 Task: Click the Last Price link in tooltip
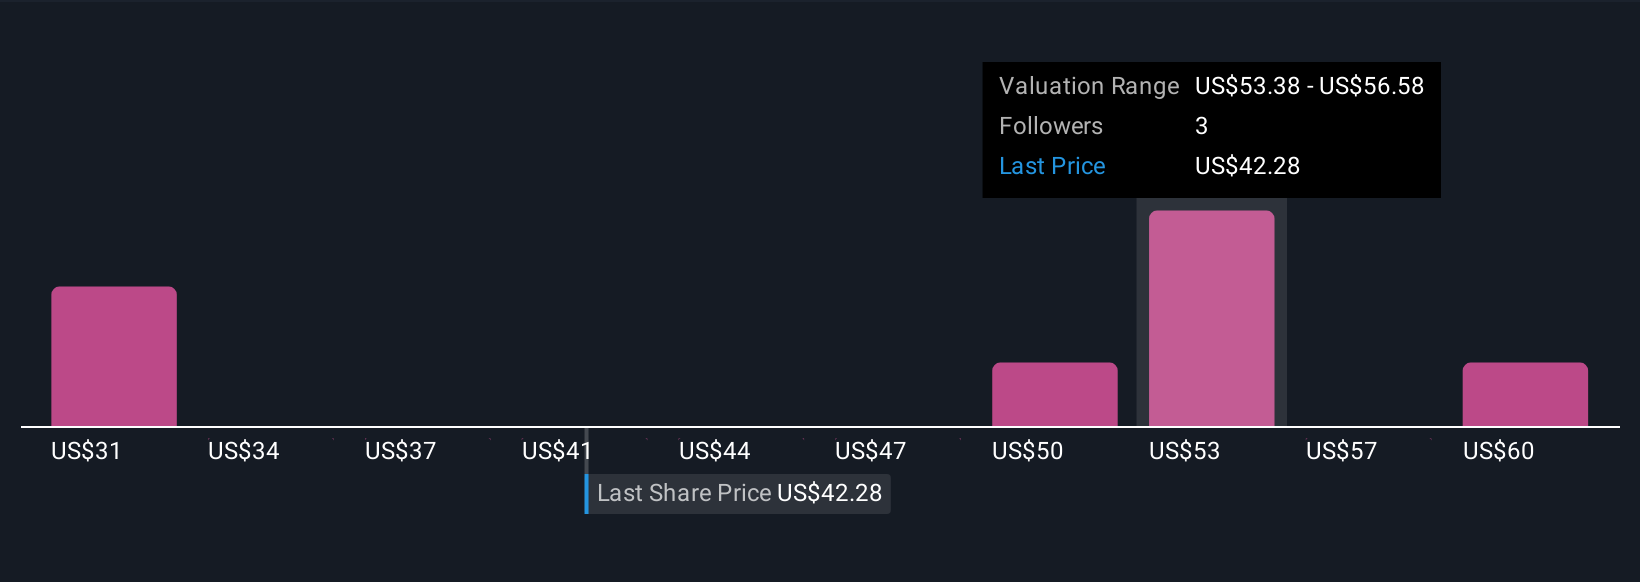tap(1052, 166)
